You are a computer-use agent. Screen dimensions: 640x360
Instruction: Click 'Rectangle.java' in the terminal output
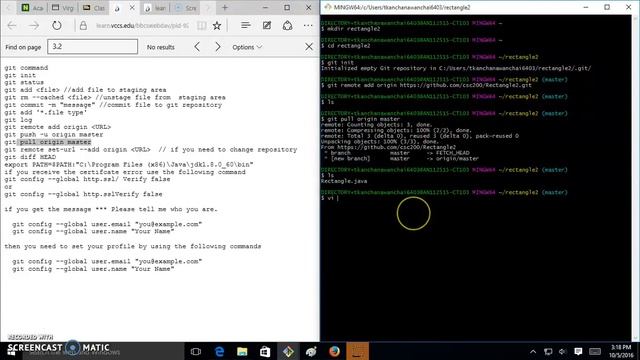click(x=344, y=181)
